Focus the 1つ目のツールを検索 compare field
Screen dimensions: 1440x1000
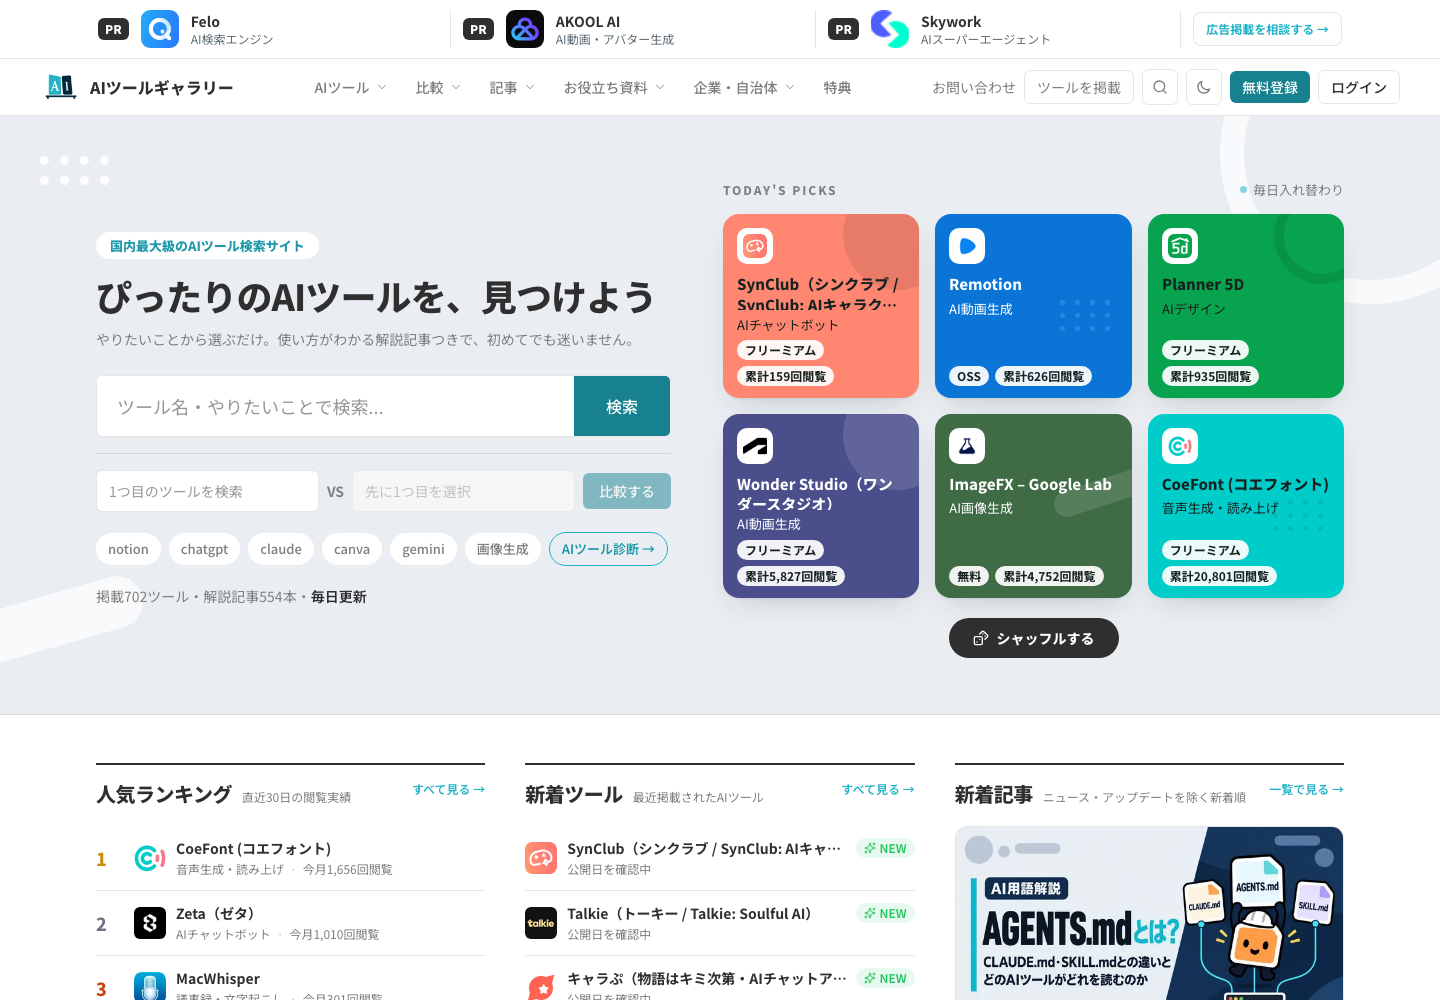click(x=207, y=491)
